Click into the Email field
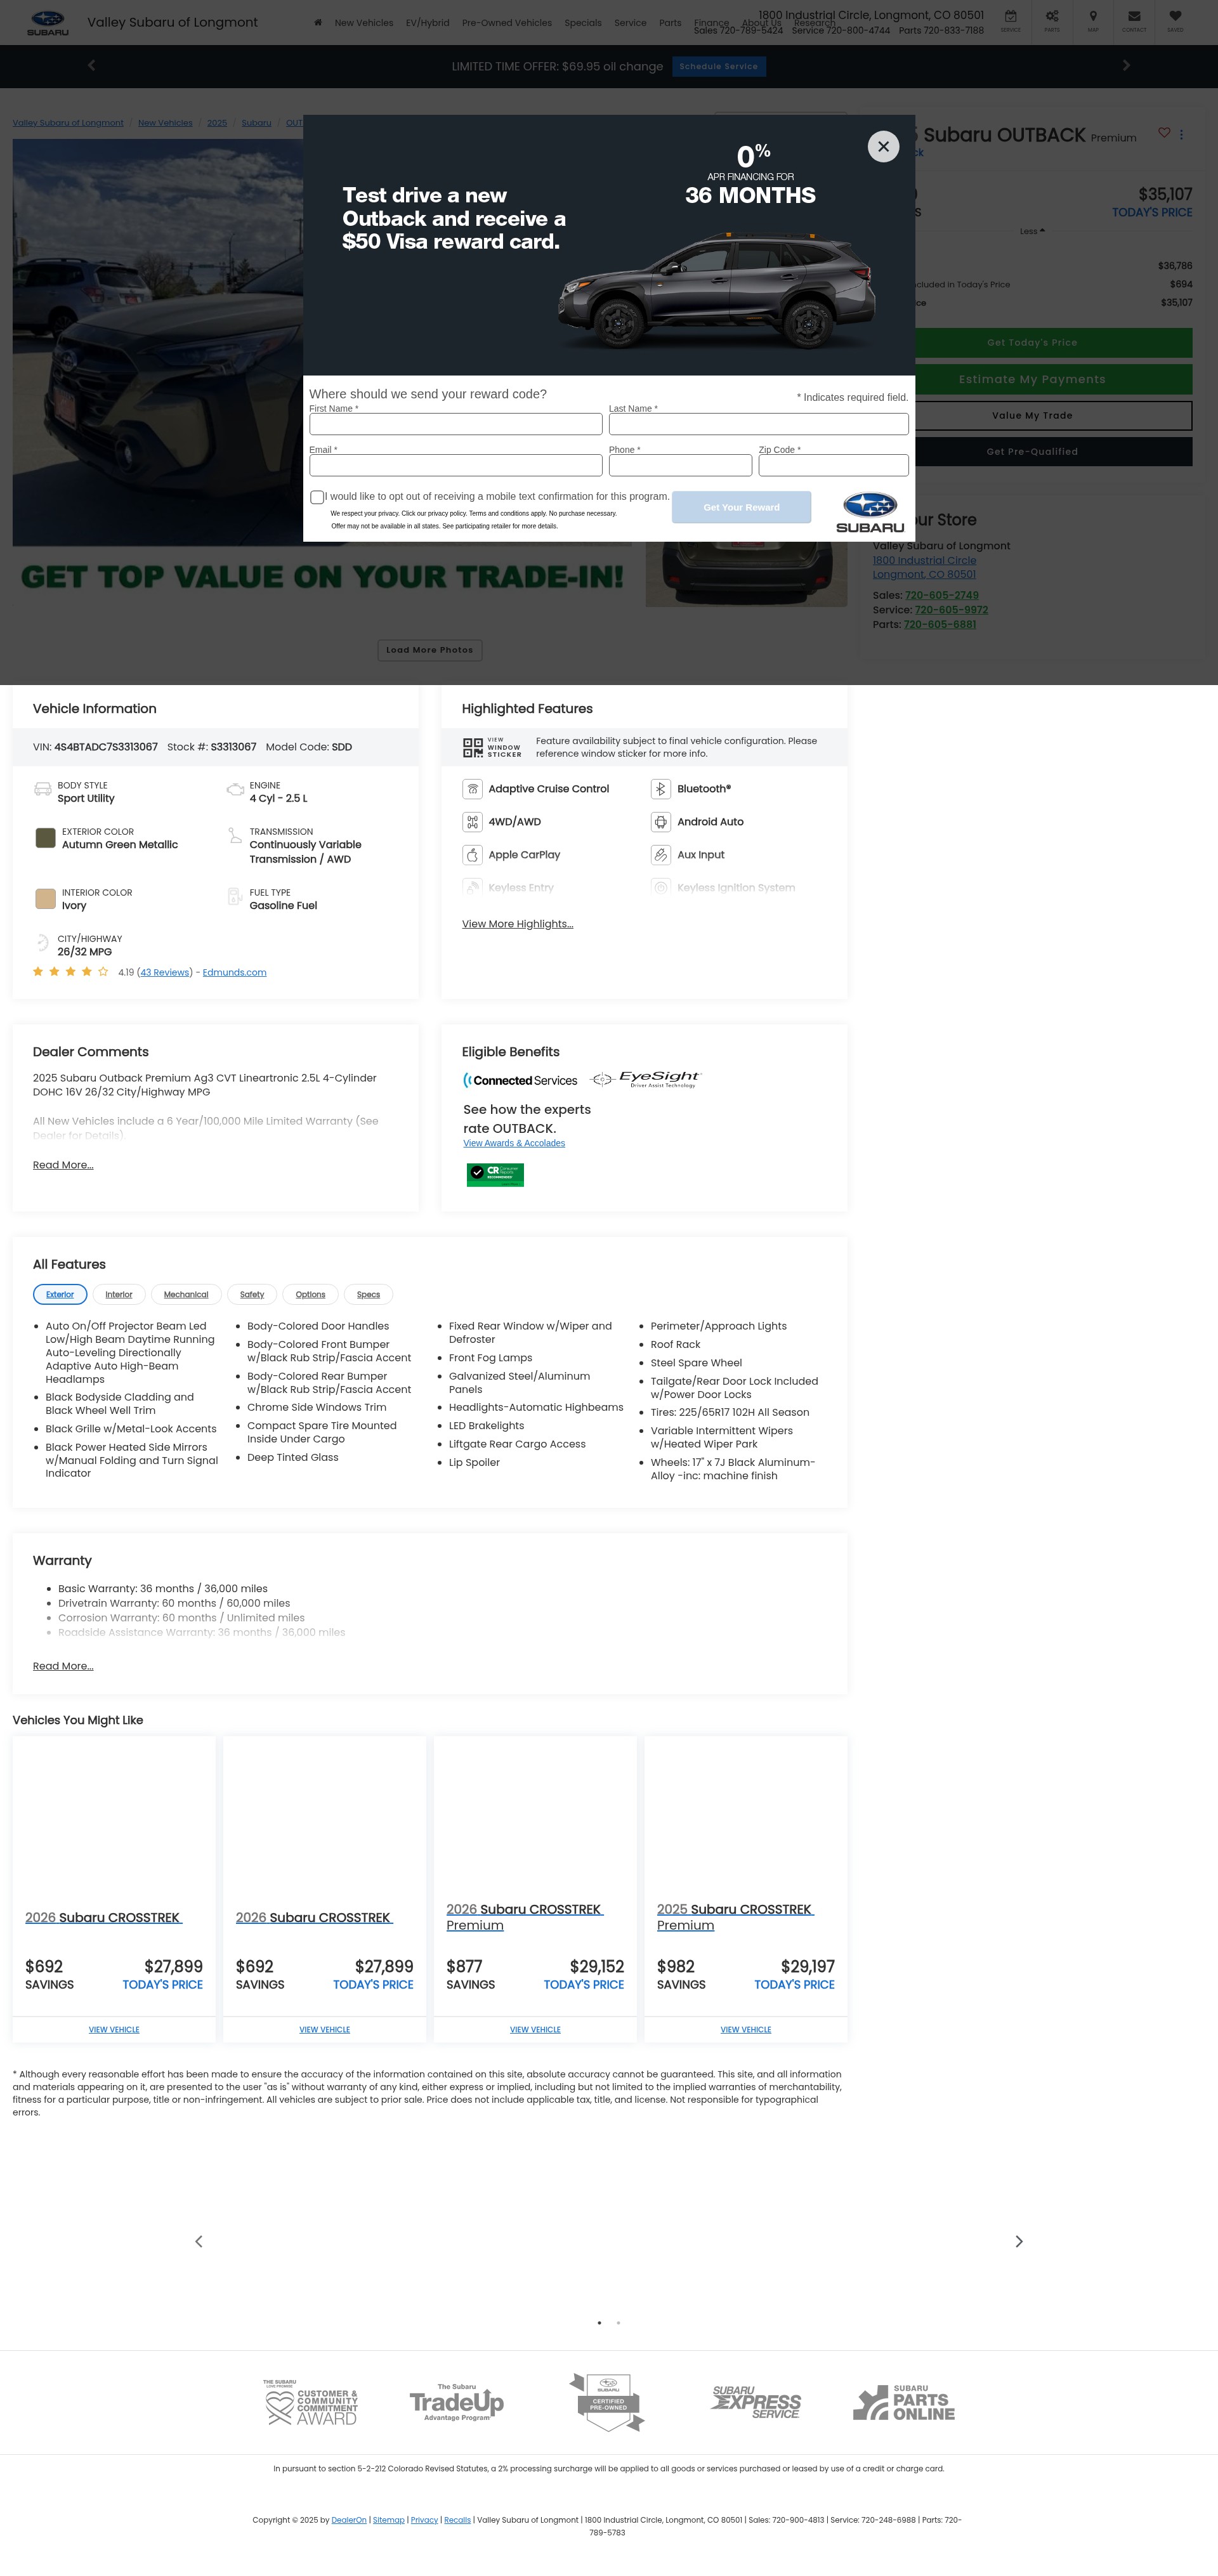This screenshot has width=1218, height=2576. tap(456, 465)
